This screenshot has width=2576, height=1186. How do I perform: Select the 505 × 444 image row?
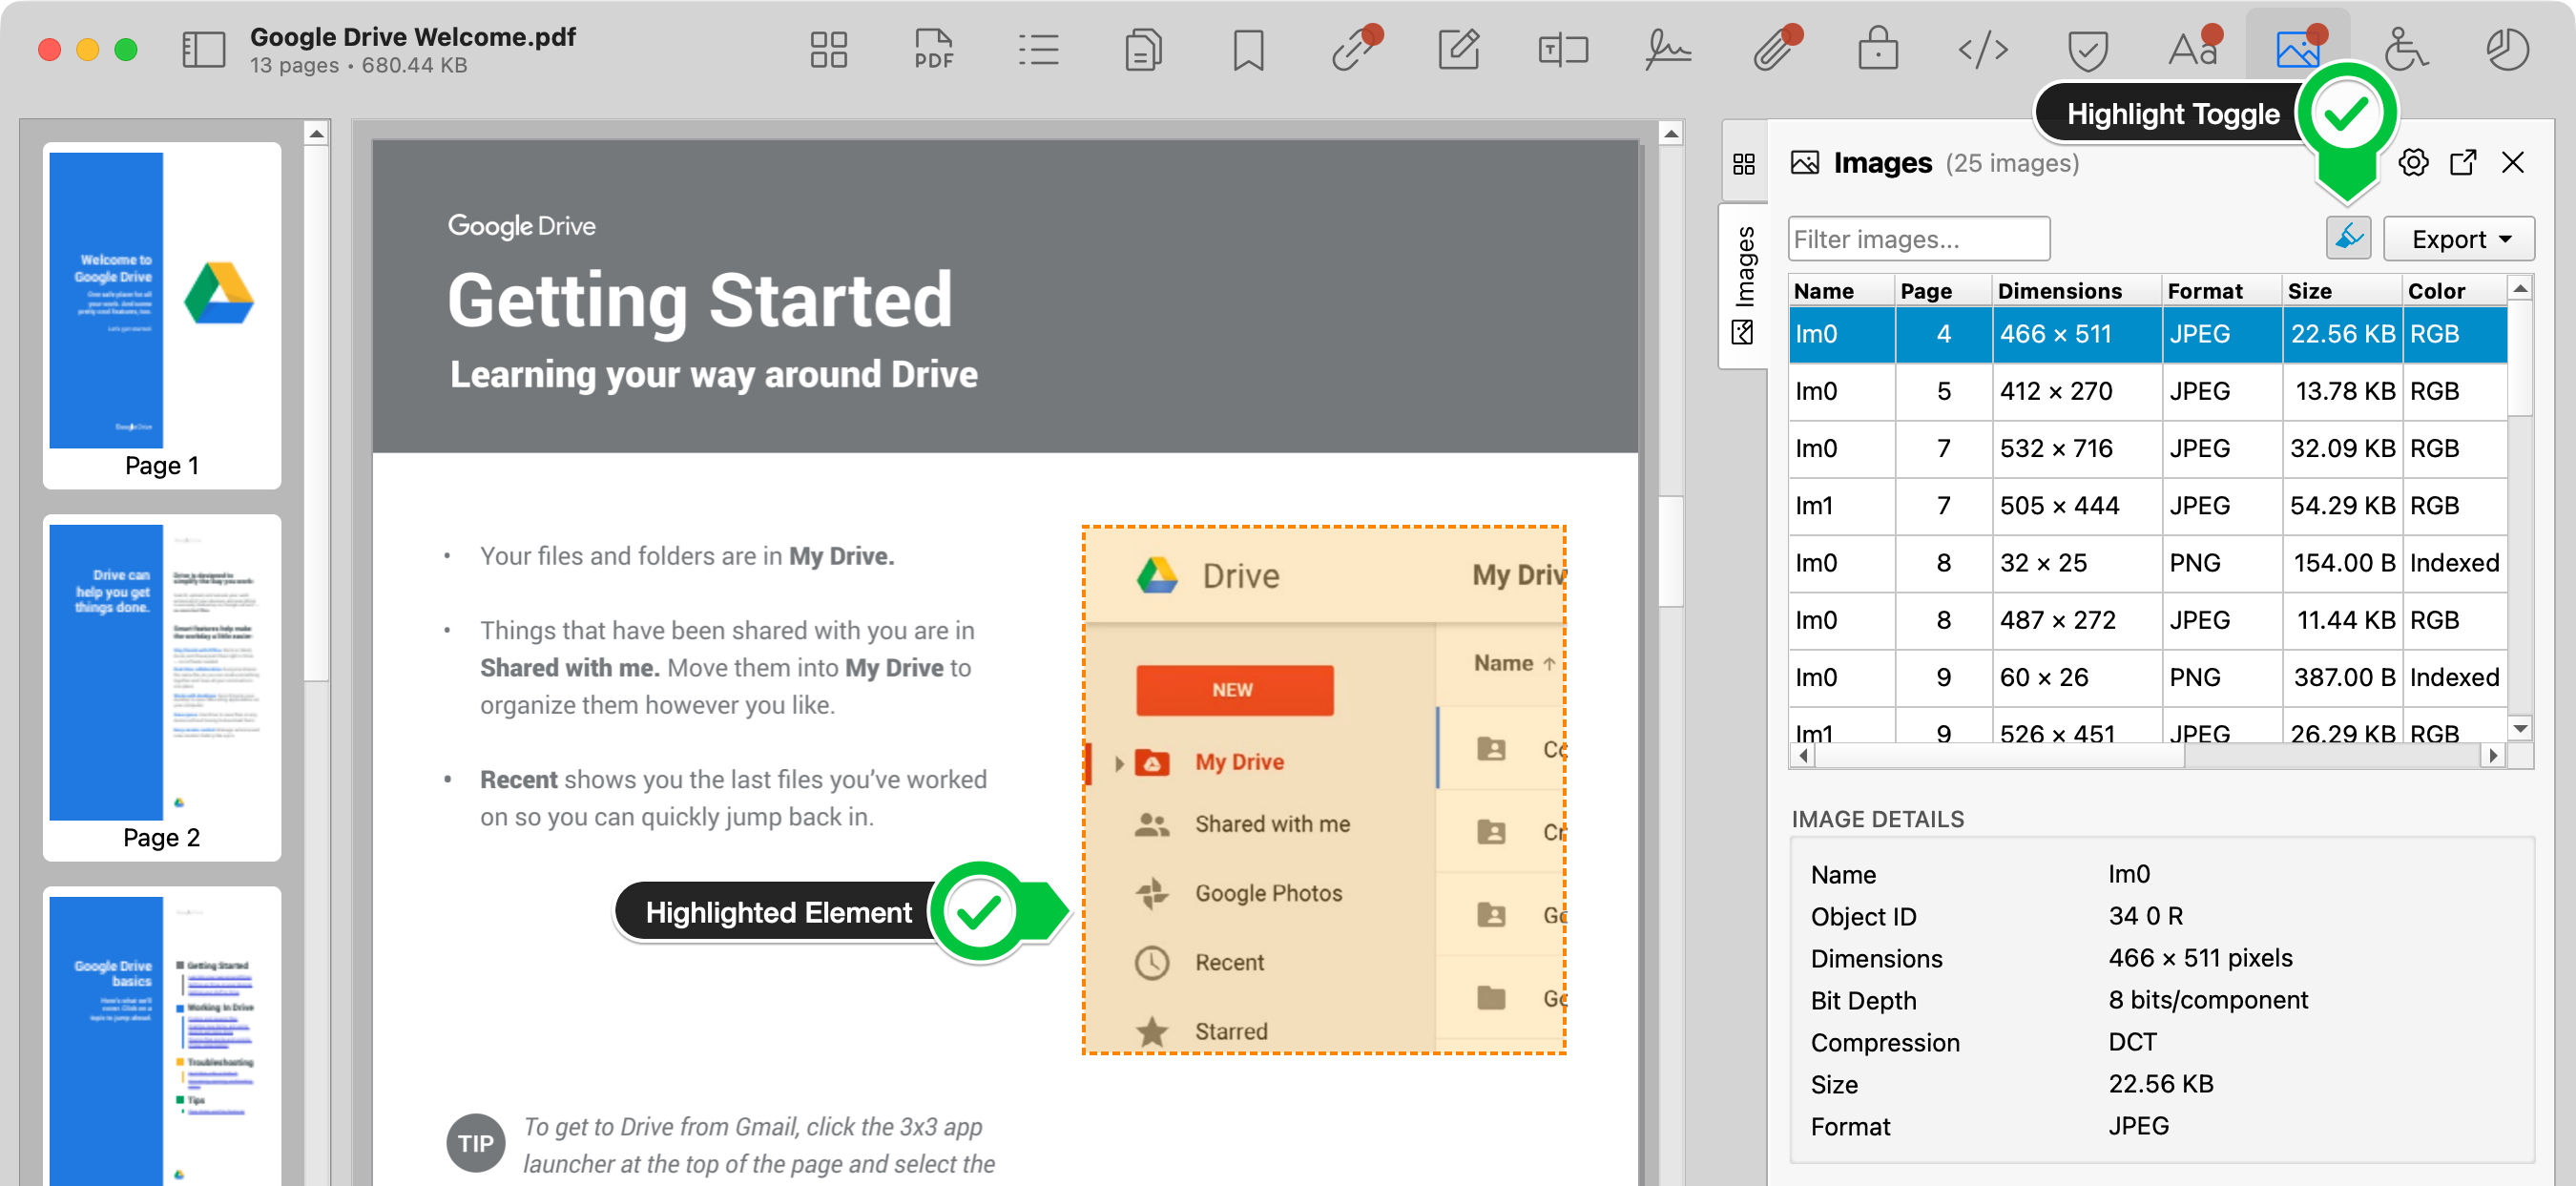(x=2147, y=505)
